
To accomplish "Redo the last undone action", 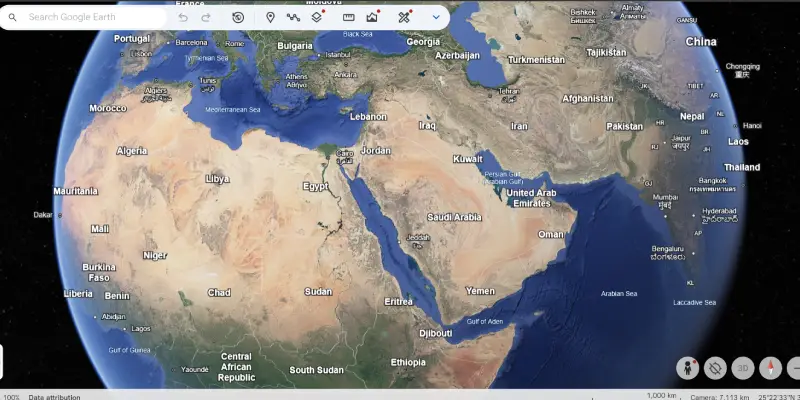I will pos(206,17).
